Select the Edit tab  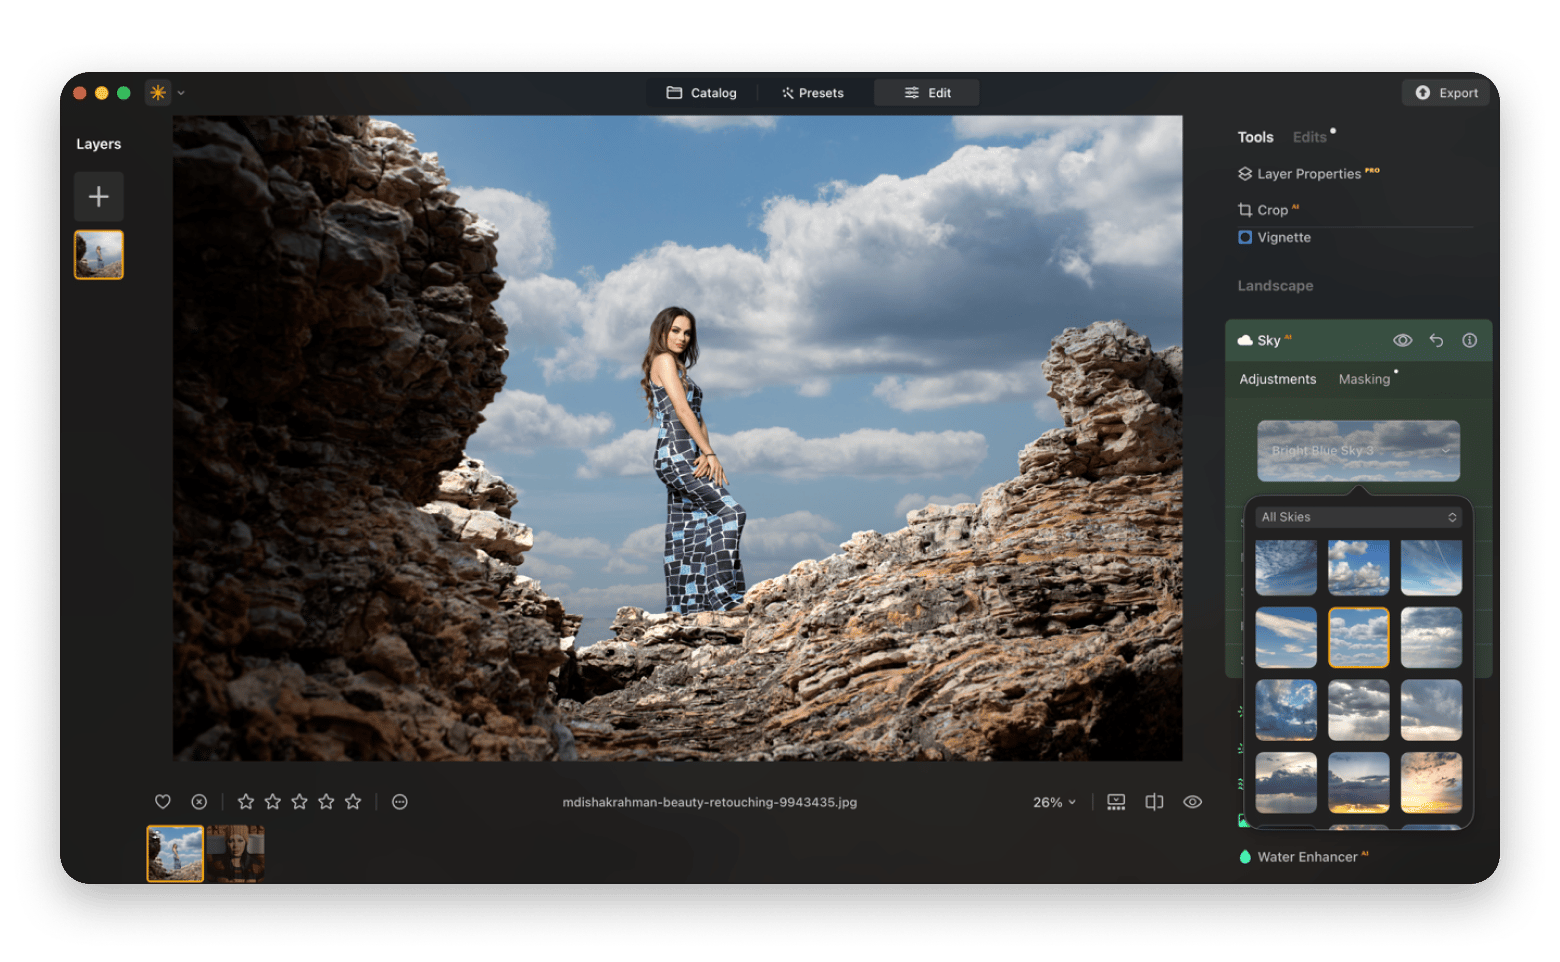tap(927, 93)
